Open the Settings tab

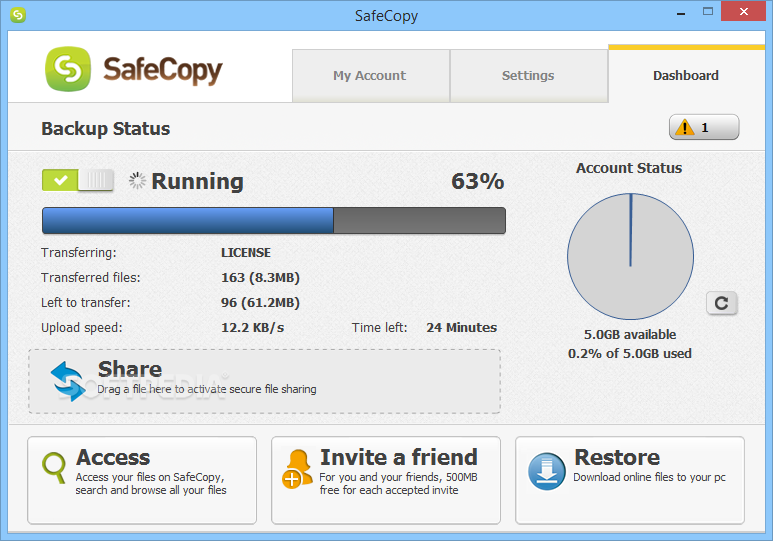pos(528,75)
